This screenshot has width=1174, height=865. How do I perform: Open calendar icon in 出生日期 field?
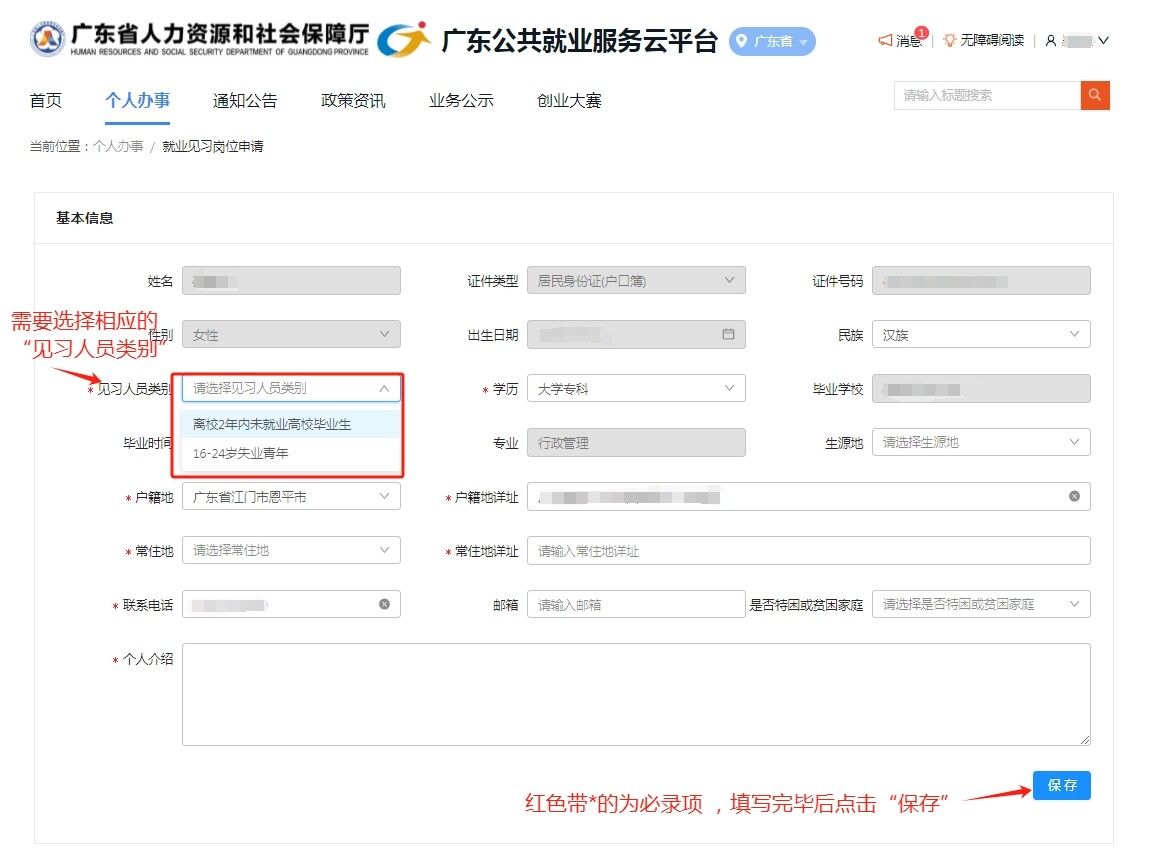(728, 334)
